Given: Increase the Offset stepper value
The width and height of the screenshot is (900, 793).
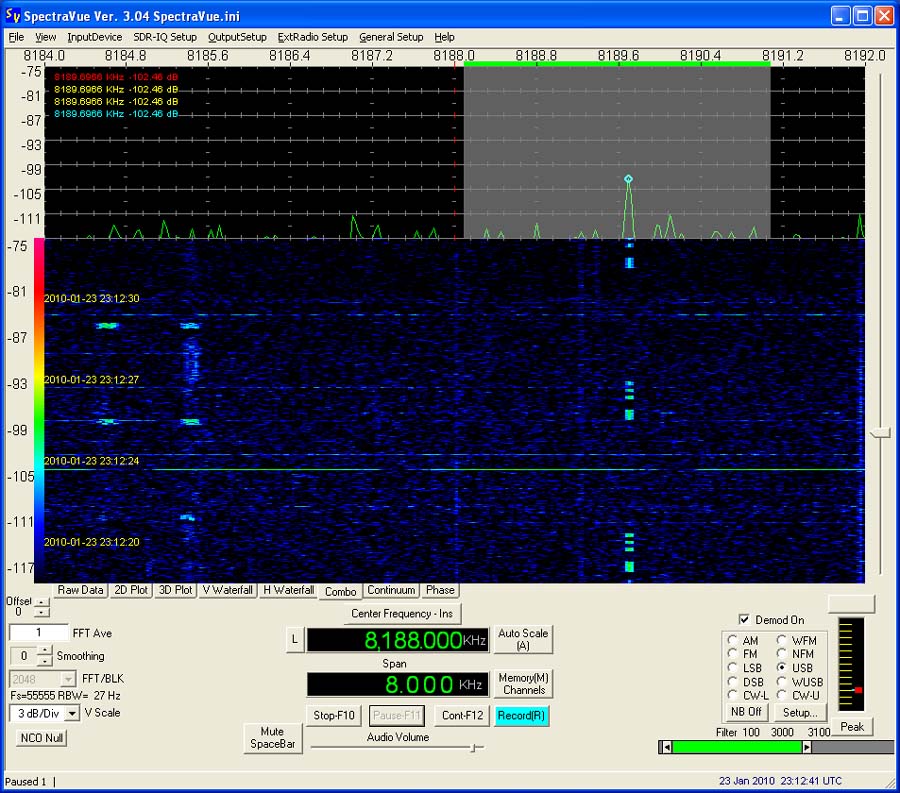Looking at the screenshot, I should (42, 602).
